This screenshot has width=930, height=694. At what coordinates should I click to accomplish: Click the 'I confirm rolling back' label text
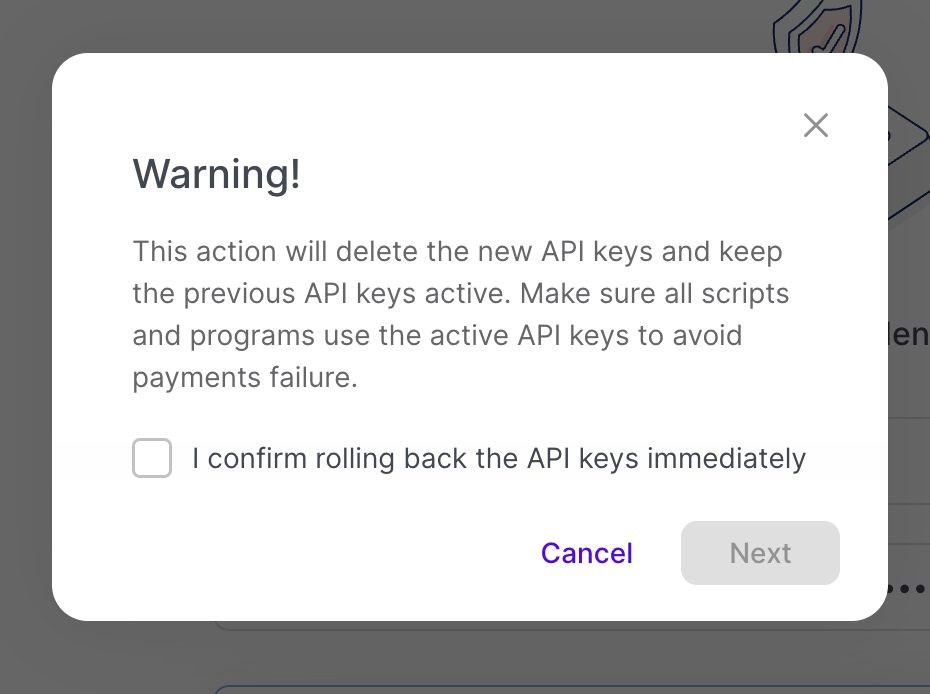(x=498, y=459)
